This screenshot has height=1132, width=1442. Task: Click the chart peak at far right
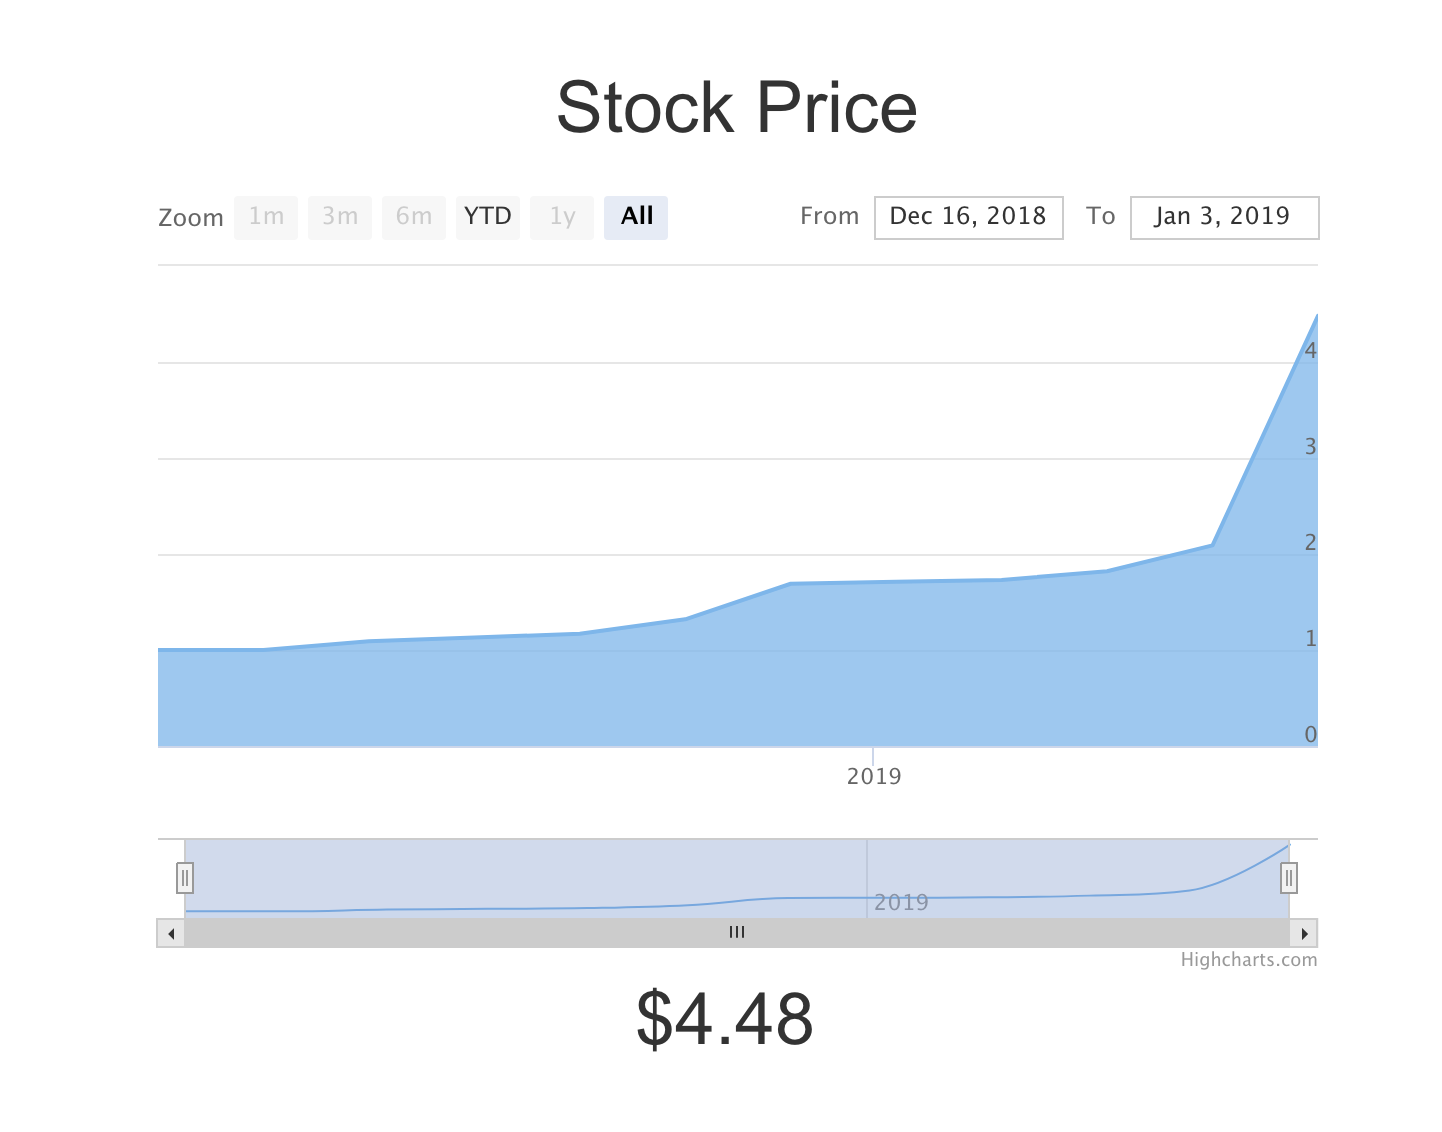click(1315, 317)
